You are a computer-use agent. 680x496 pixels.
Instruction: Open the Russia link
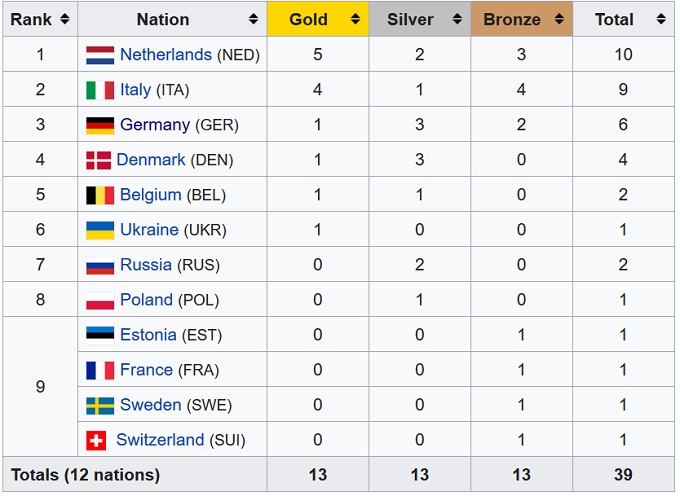(x=145, y=265)
